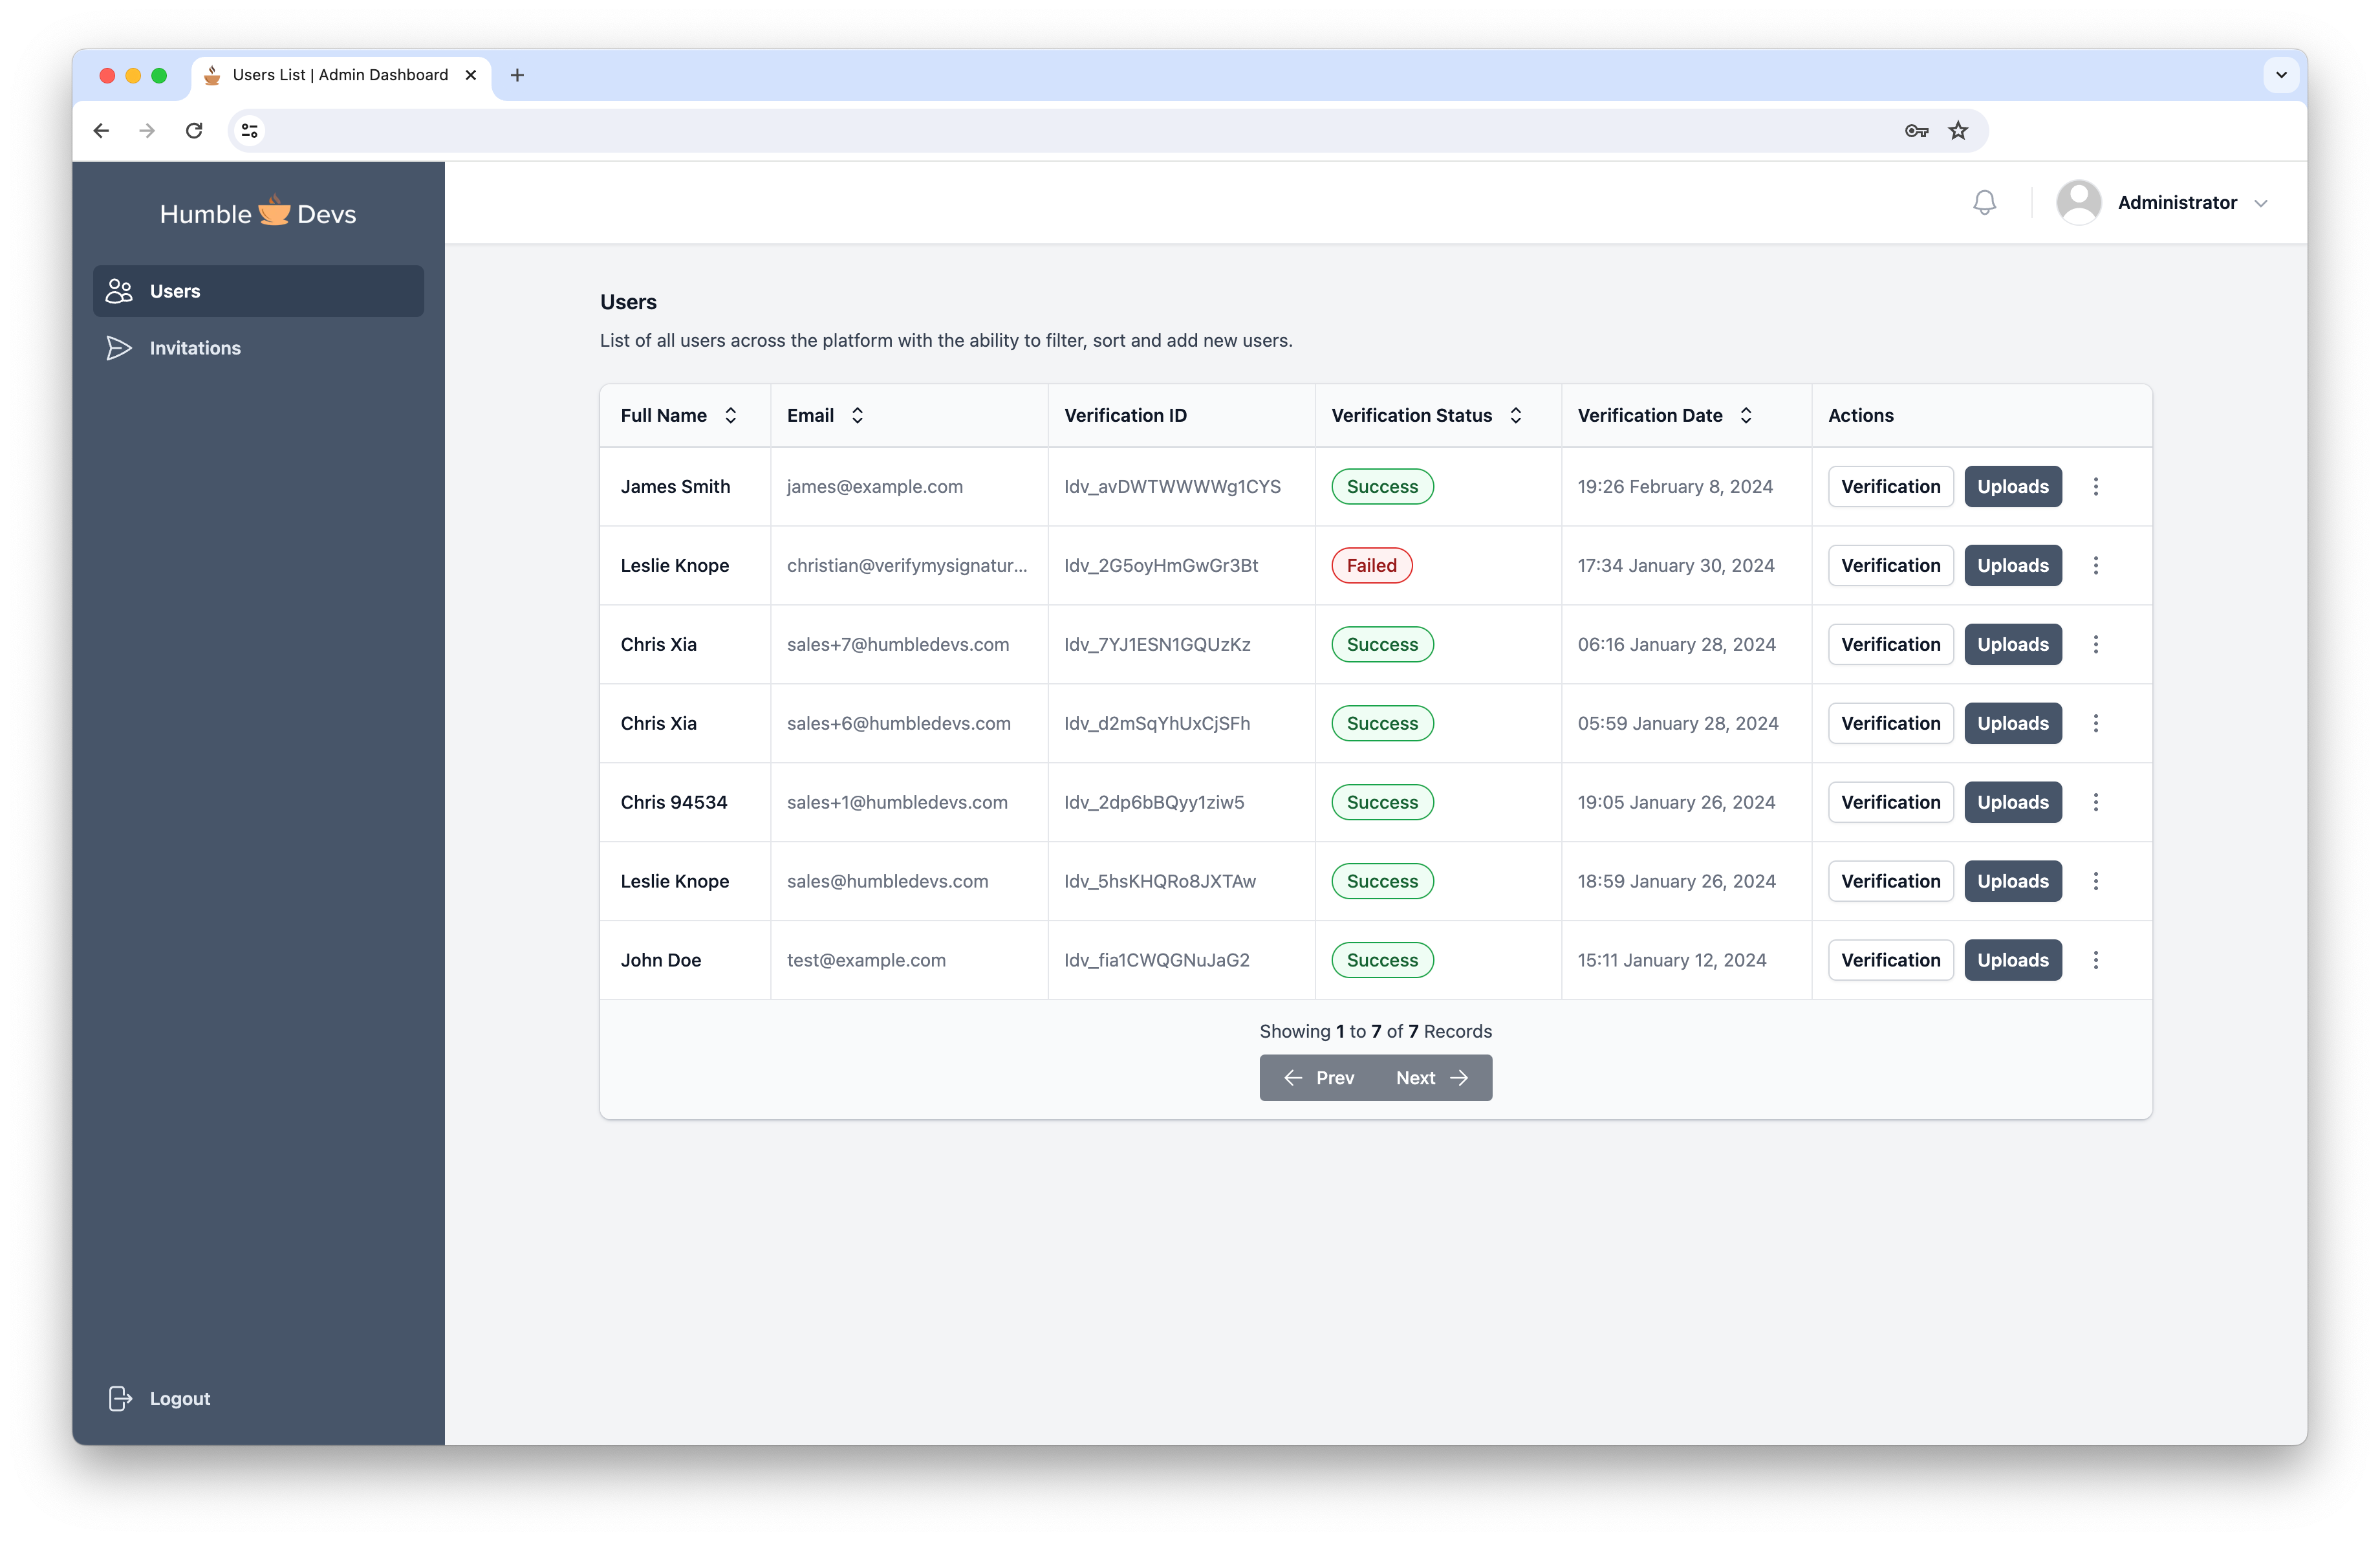
Task: Click the Success badge for James Smith
Action: point(1382,487)
